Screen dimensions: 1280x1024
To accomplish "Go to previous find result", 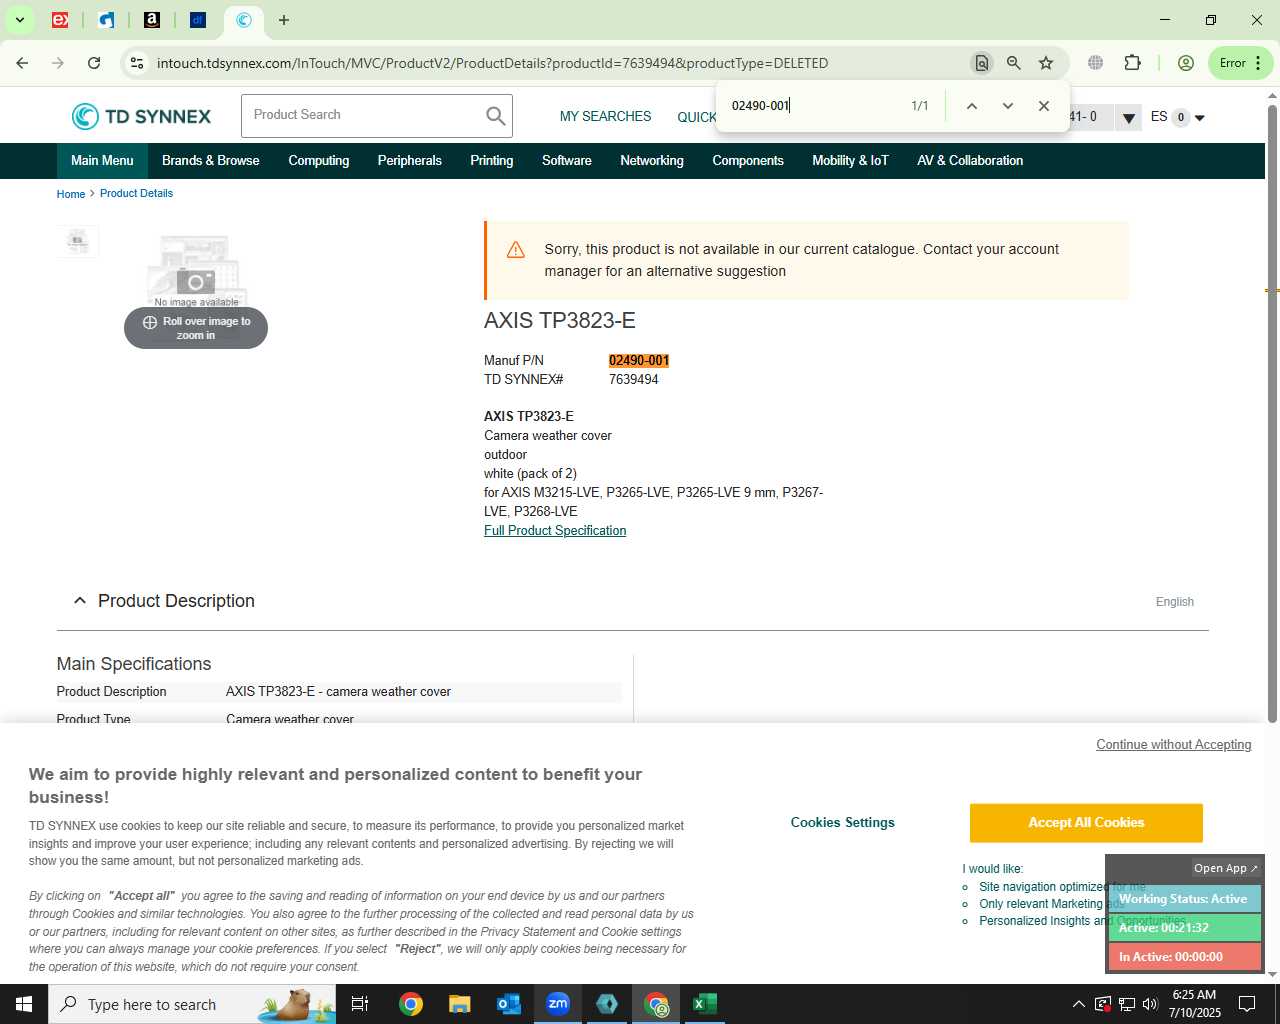I will coord(971,106).
